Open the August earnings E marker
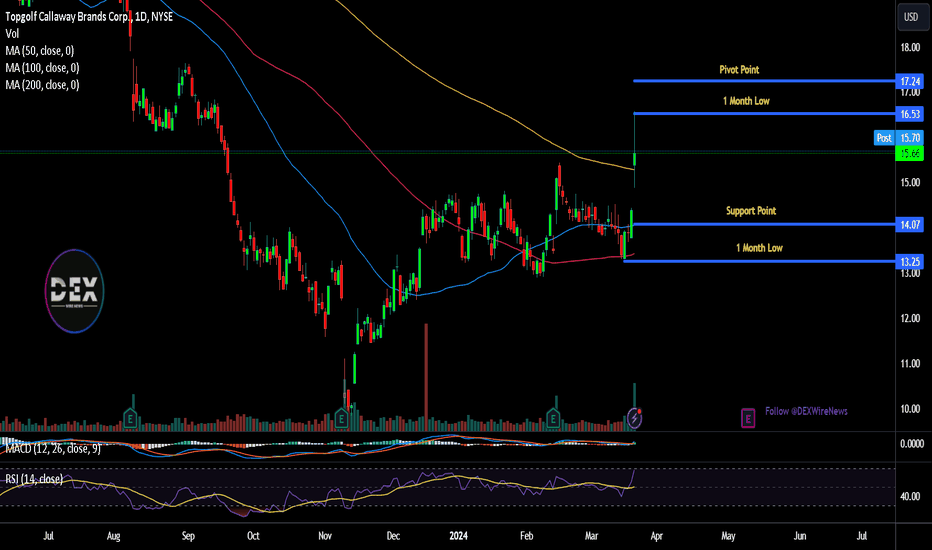 (x=130, y=419)
